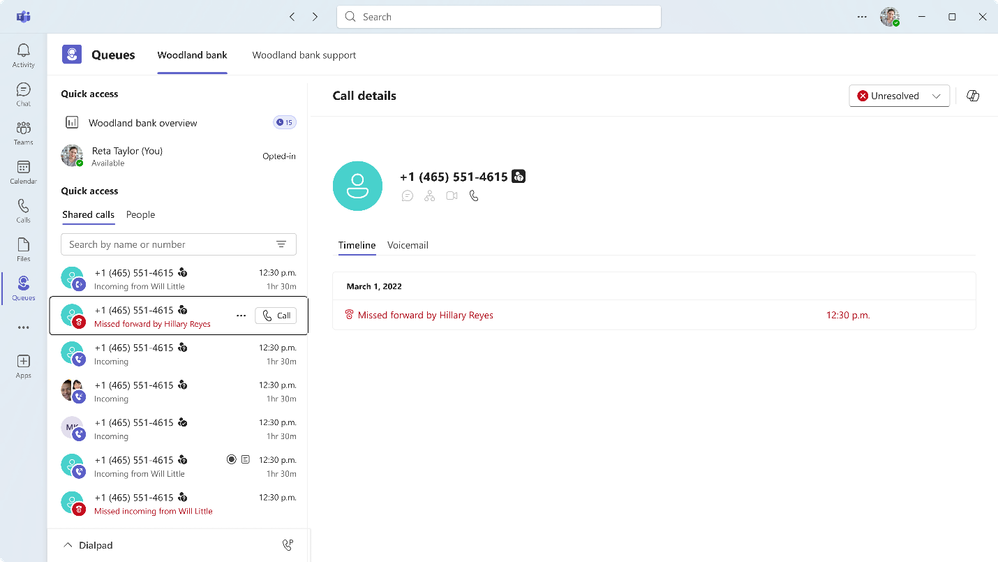Show more apps via sidebar ellipsis
The width and height of the screenshot is (998, 562).
(x=24, y=327)
